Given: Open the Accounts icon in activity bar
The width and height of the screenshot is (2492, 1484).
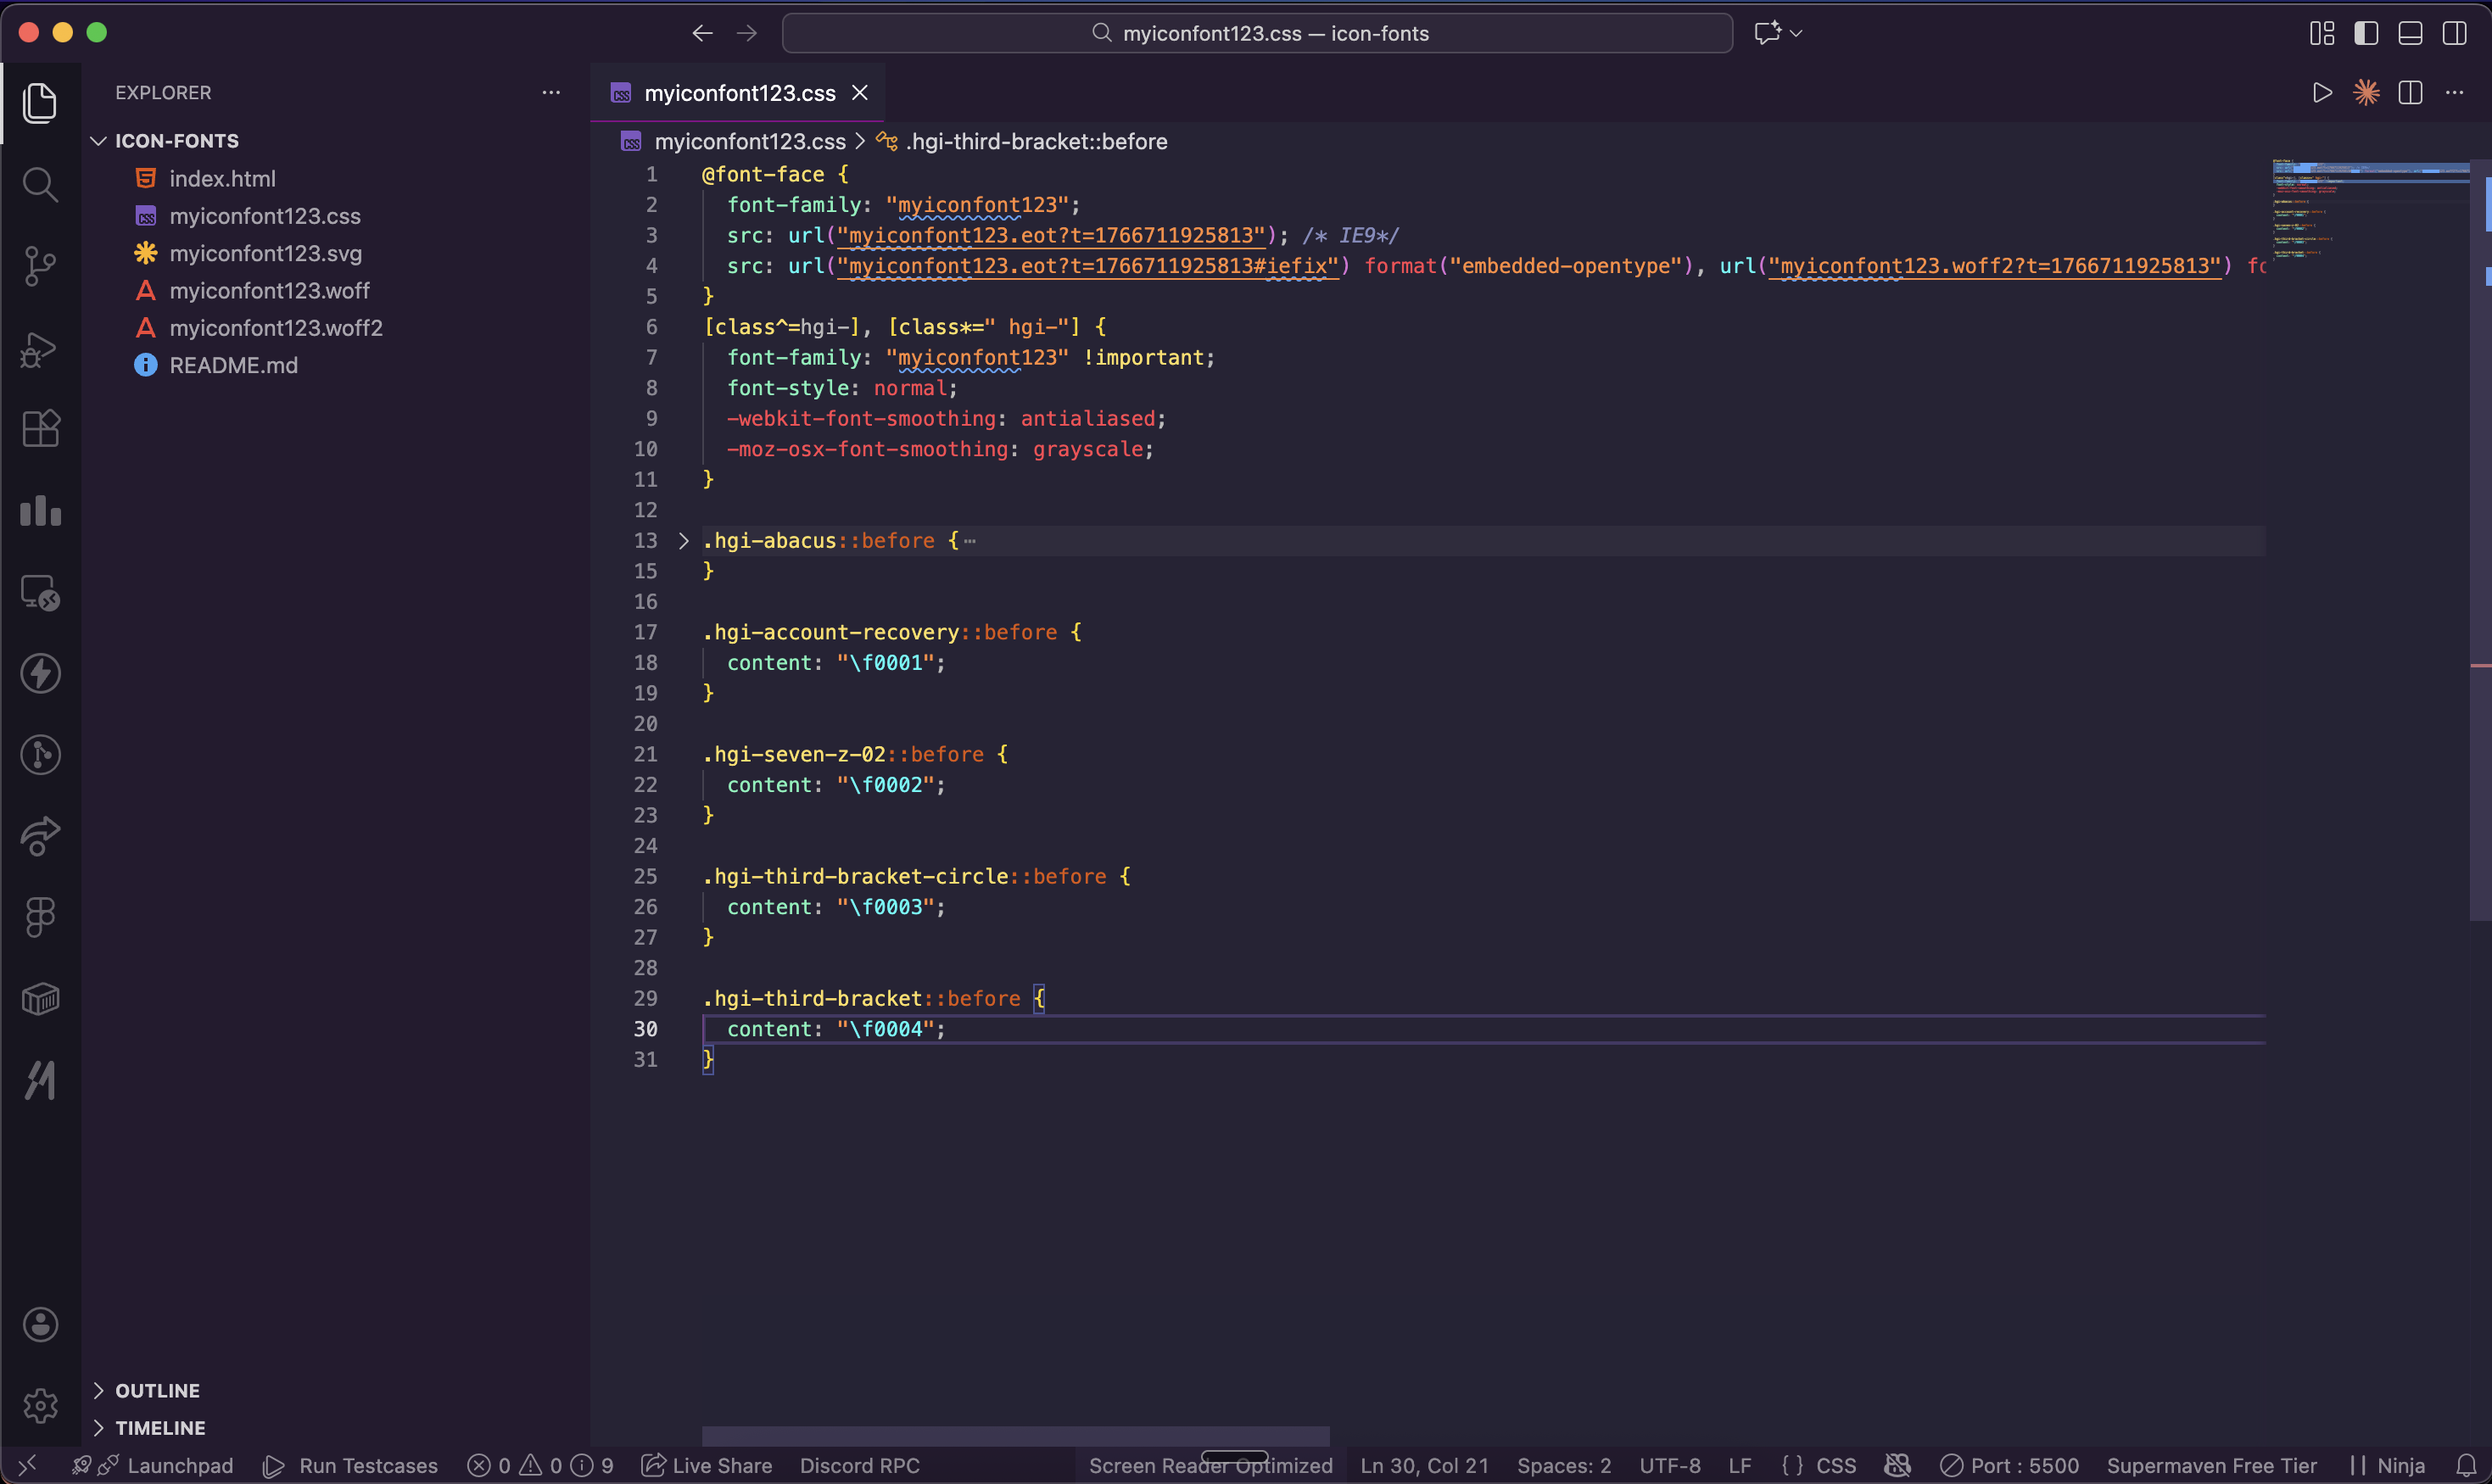Looking at the screenshot, I should click(x=40, y=1325).
